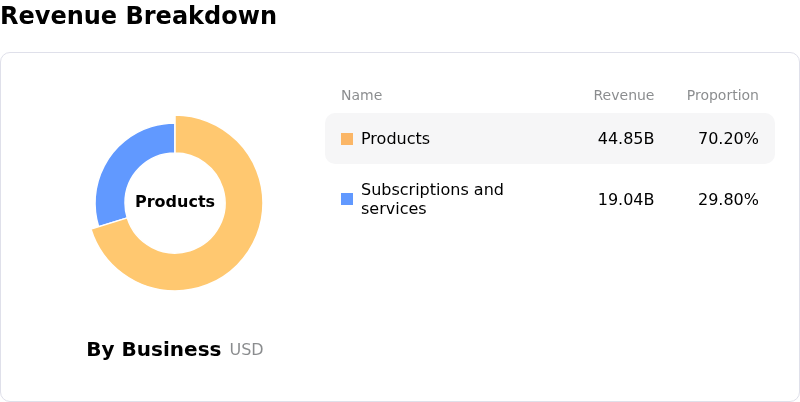
Task: Click the Proportion column header
Action: [x=722, y=95]
